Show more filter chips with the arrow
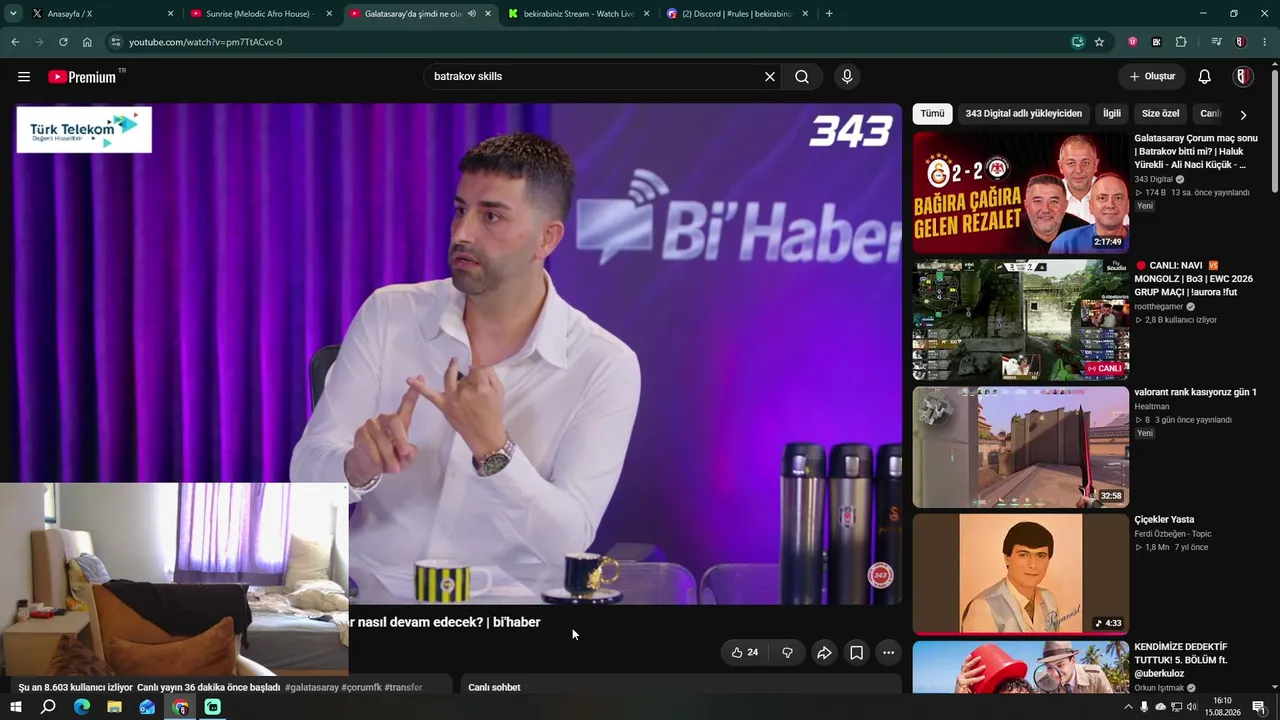 pyautogui.click(x=1243, y=115)
